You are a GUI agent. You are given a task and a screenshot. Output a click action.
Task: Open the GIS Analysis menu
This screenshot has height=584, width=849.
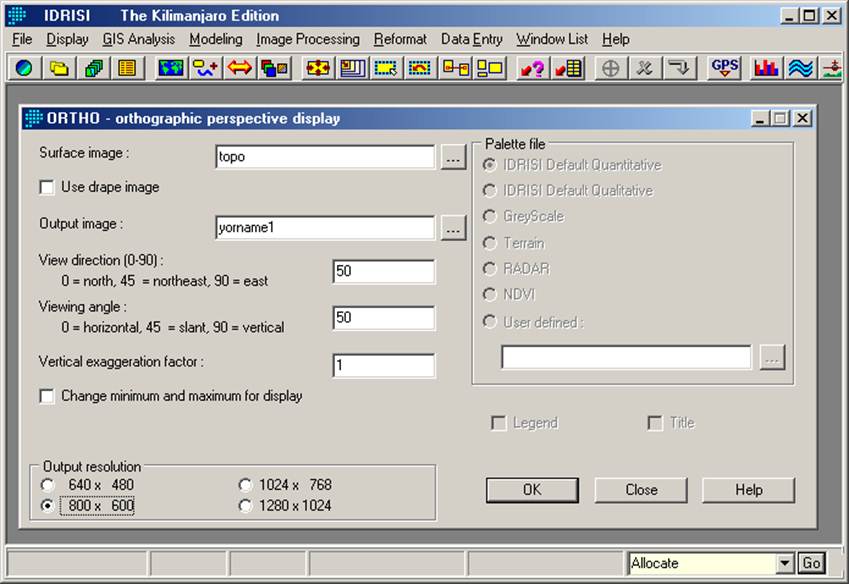pyautogui.click(x=139, y=39)
